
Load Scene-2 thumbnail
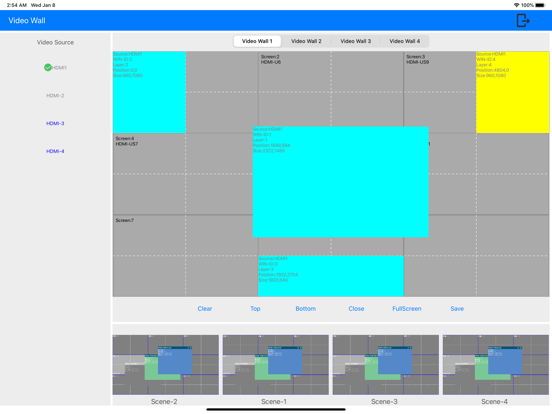point(165,365)
